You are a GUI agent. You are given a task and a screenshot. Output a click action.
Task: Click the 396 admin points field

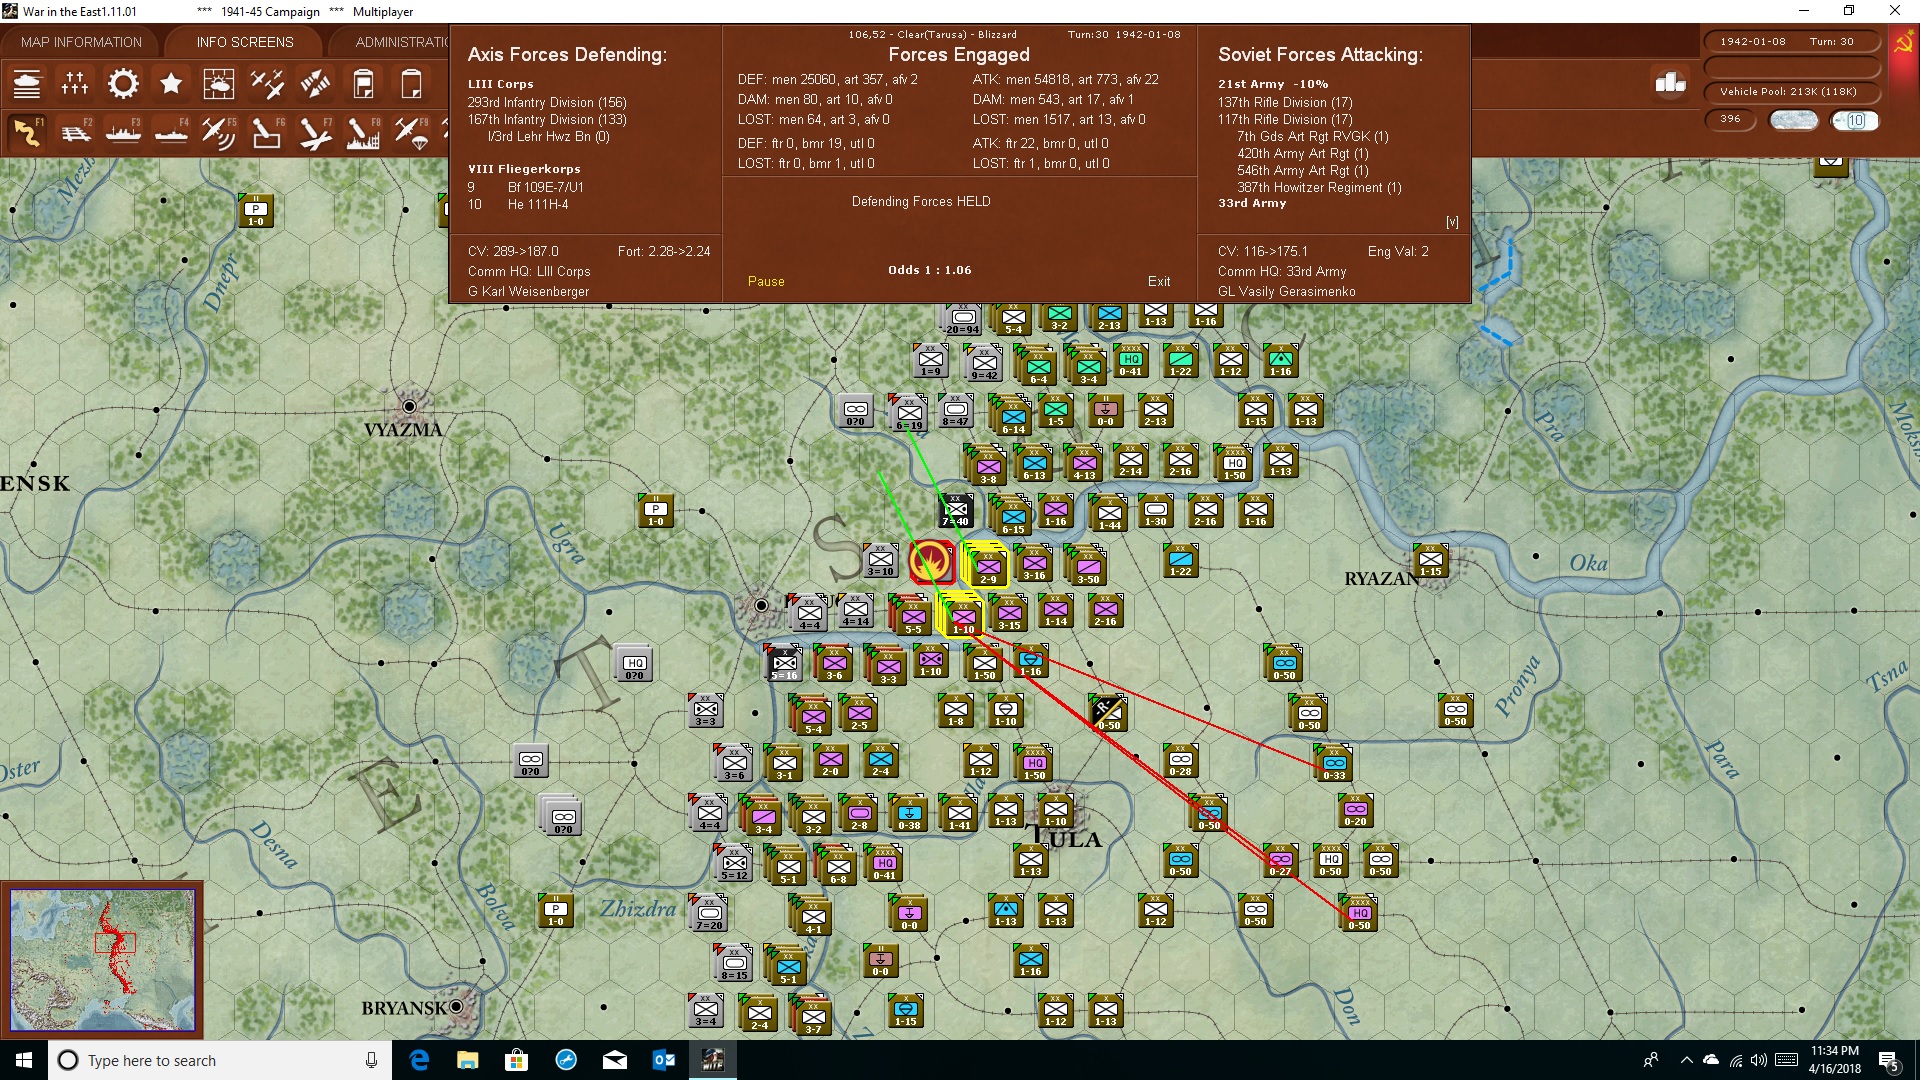(1730, 119)
